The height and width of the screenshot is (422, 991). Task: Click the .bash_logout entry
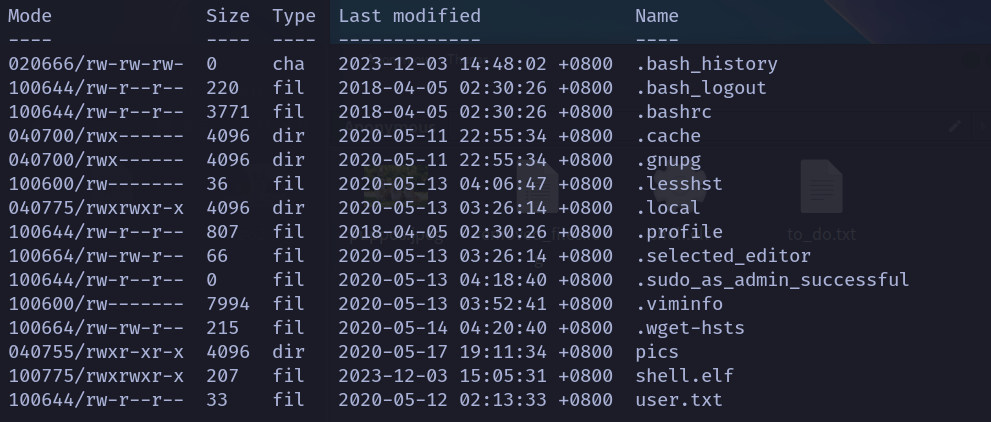701,88
